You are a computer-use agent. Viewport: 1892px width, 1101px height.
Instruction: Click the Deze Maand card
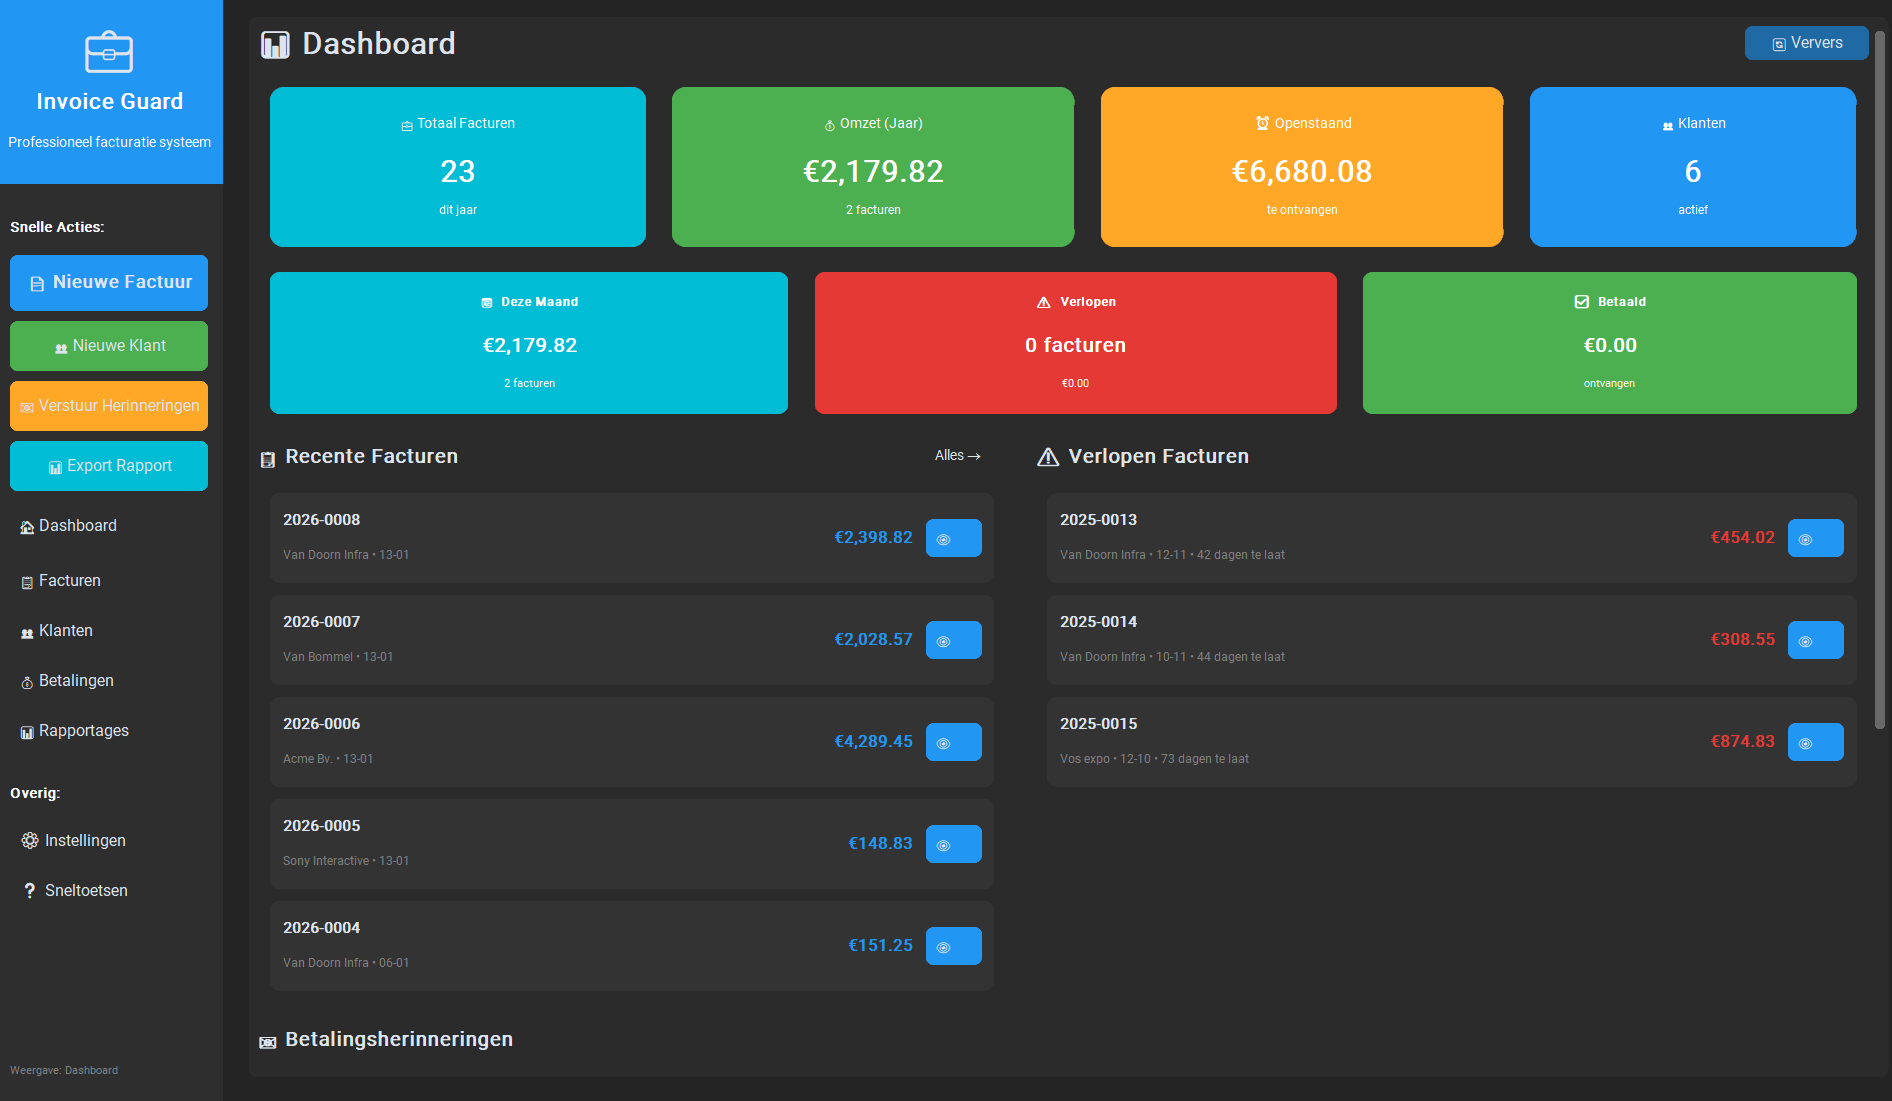coord(529,343)
